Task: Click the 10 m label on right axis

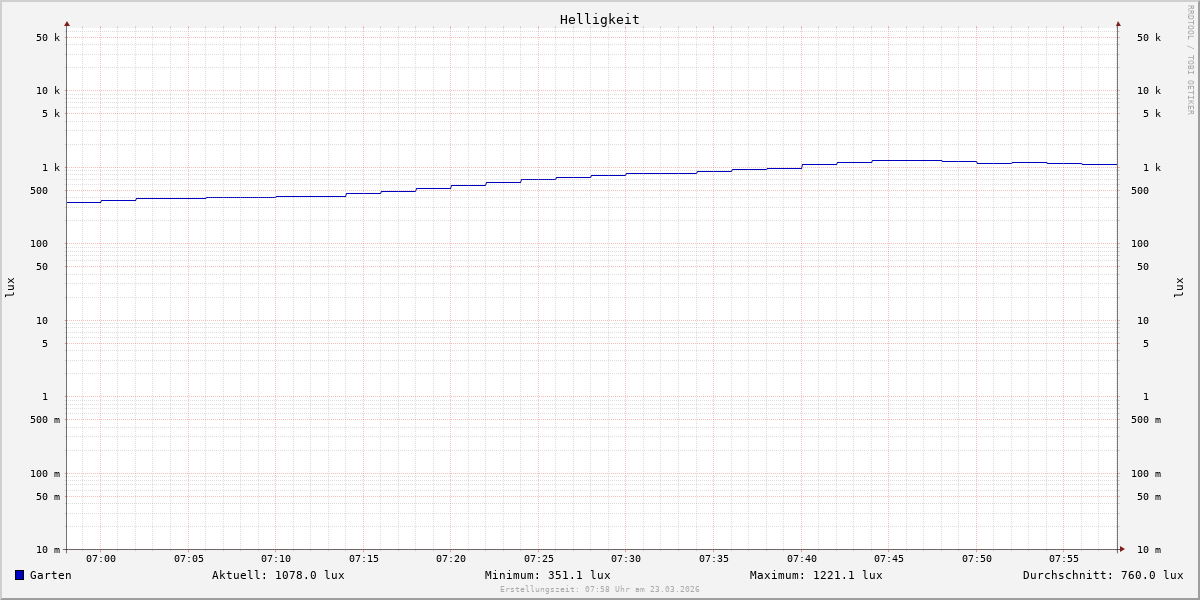Action: [x=1149, y=550]
